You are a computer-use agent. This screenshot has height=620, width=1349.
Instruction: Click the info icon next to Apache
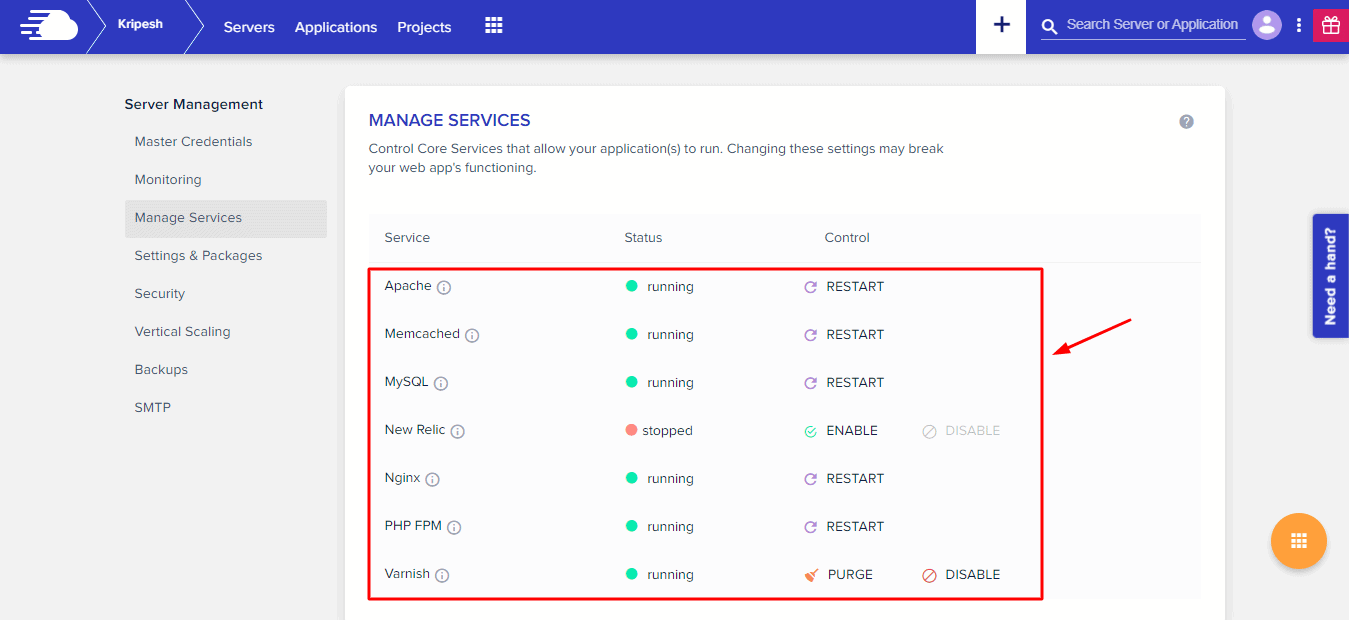444,288
